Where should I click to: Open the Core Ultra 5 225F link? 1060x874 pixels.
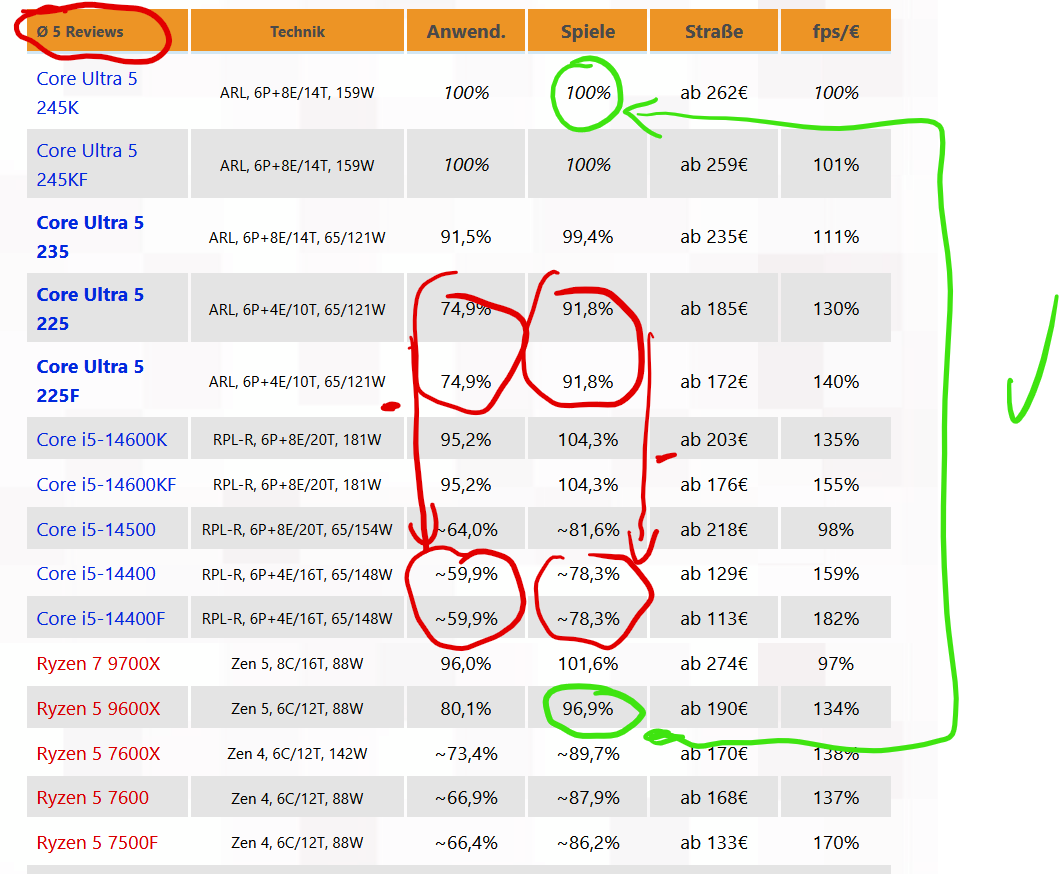tap(90, 381)
